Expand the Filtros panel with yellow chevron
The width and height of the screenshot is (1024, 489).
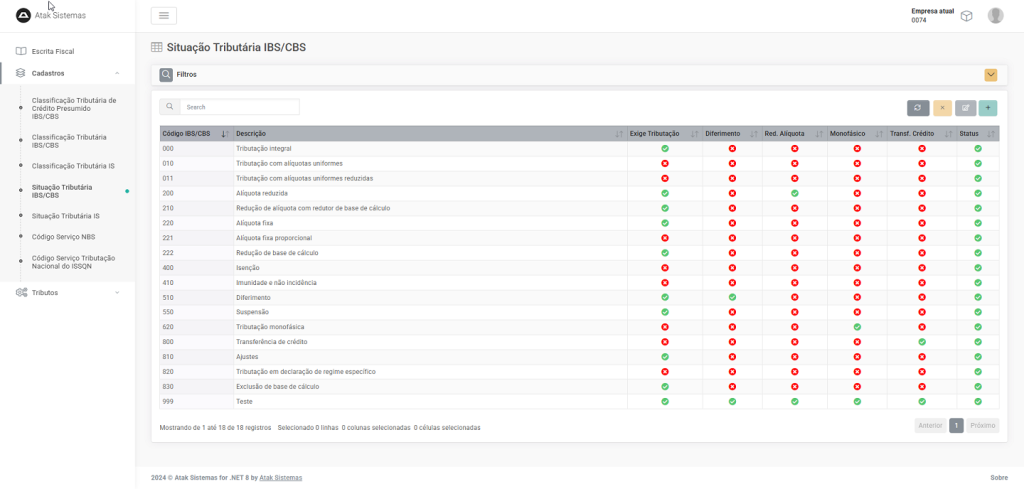pos(990,74)
